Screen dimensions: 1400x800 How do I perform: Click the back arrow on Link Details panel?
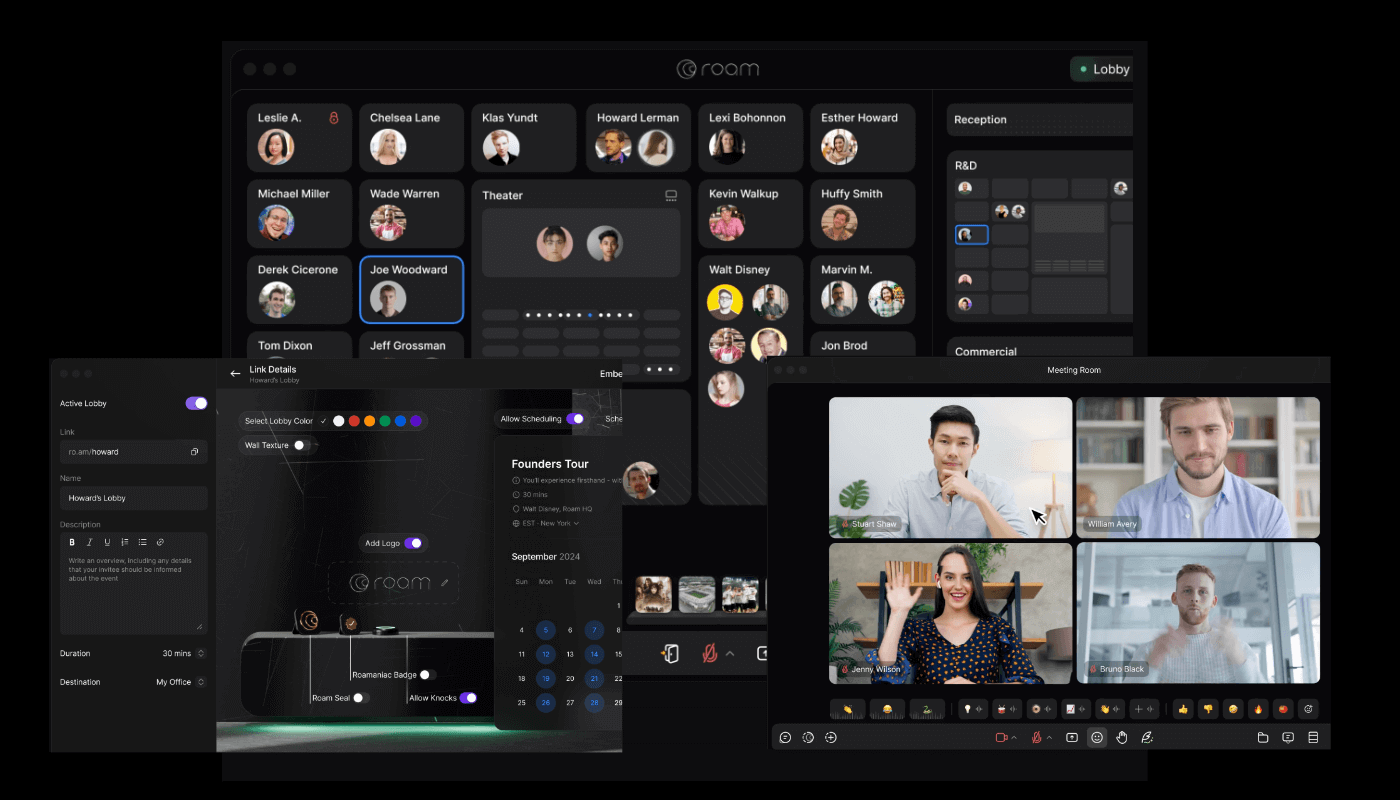234,372
